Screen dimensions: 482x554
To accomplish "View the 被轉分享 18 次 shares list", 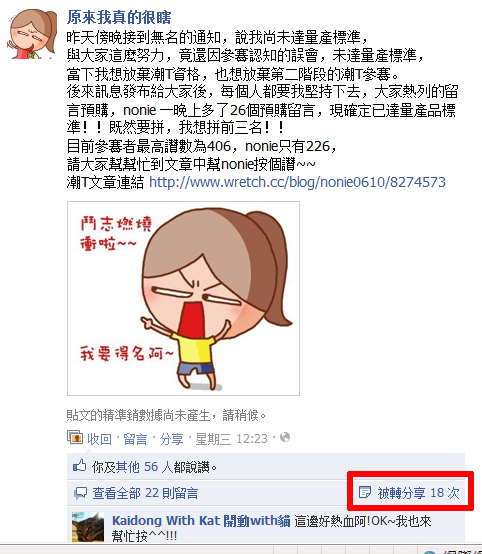I will tap(418, 493).
